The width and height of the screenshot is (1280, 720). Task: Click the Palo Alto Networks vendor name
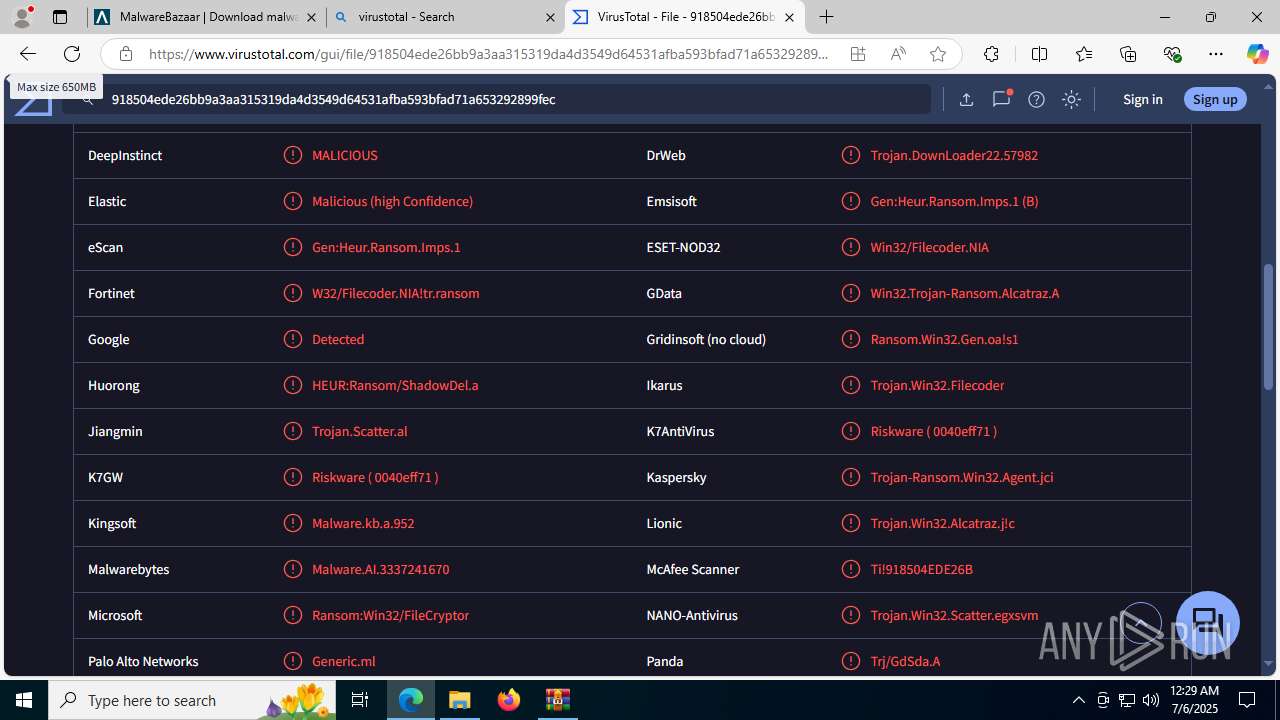[x=143, y=661]
